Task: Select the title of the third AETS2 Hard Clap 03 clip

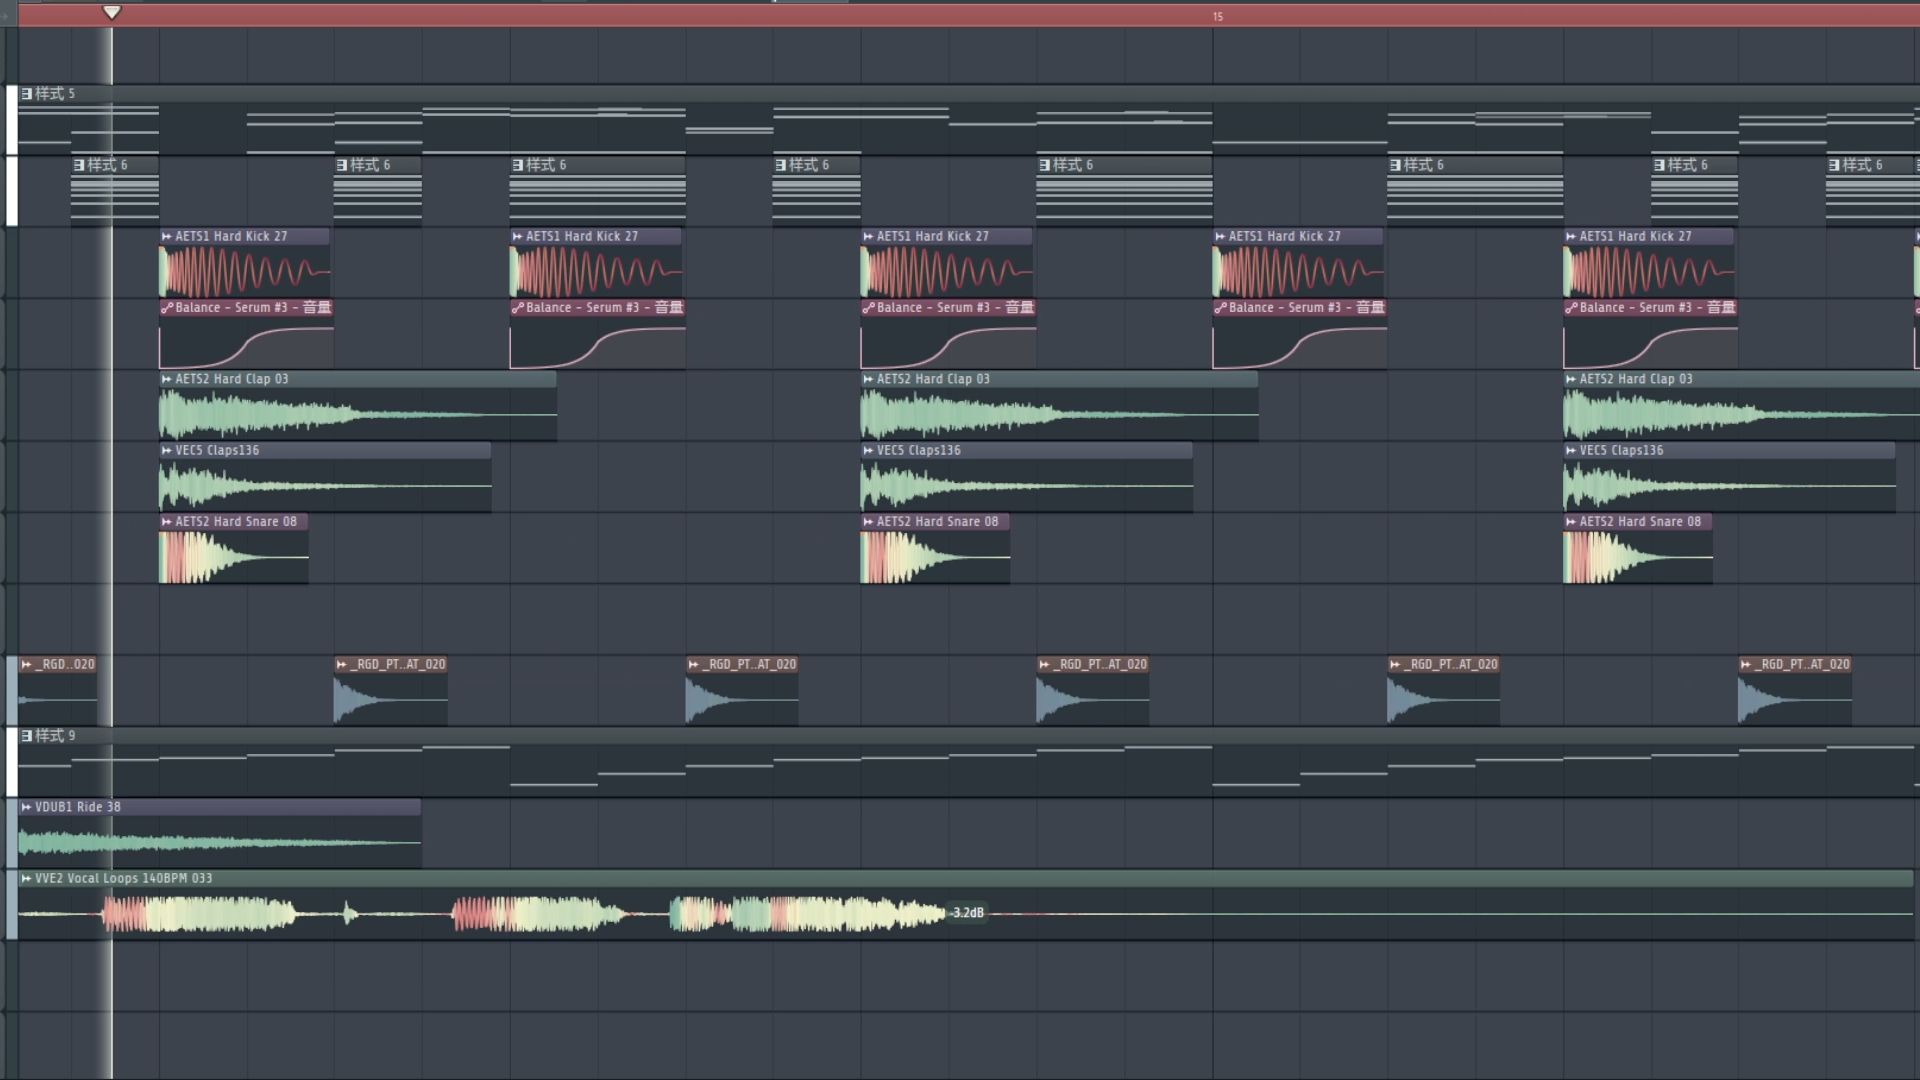Action: coord(1636,380)
